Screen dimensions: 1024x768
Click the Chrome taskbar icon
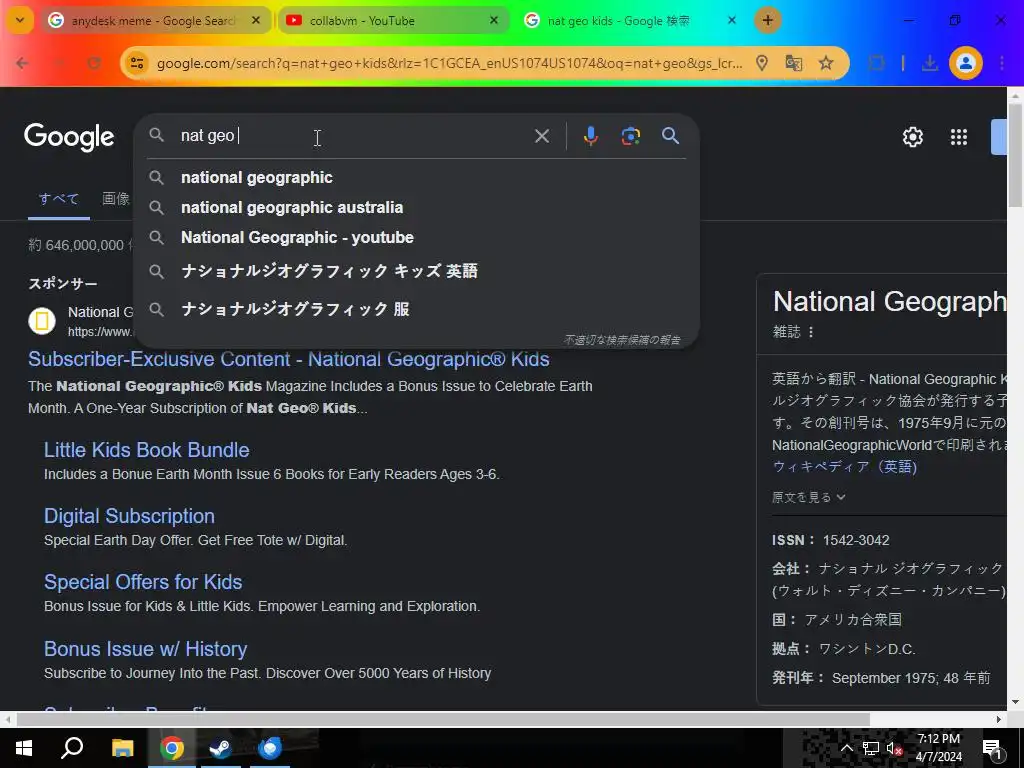tap(172, 748)
